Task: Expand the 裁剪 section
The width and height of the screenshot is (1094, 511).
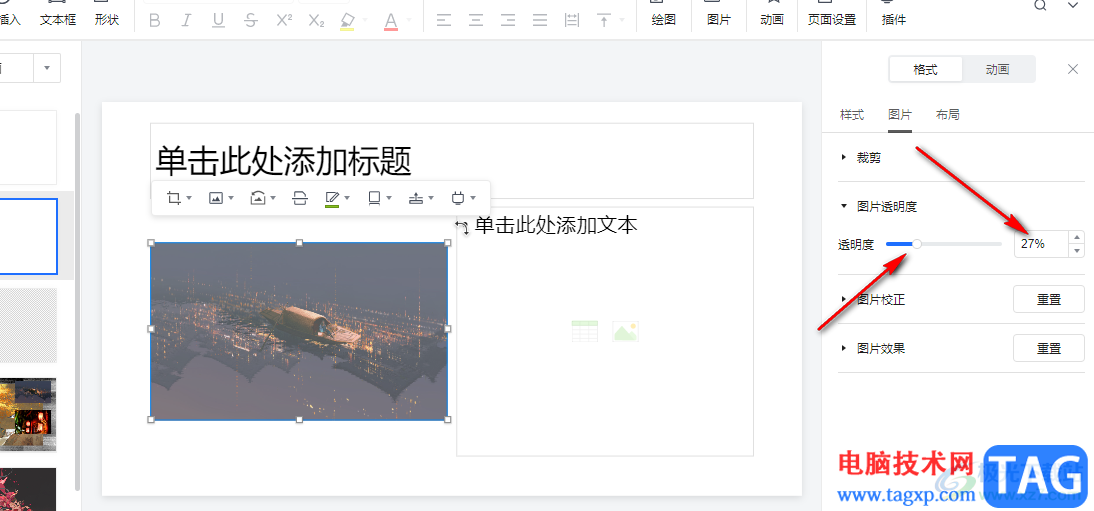Action: (869, 157)
